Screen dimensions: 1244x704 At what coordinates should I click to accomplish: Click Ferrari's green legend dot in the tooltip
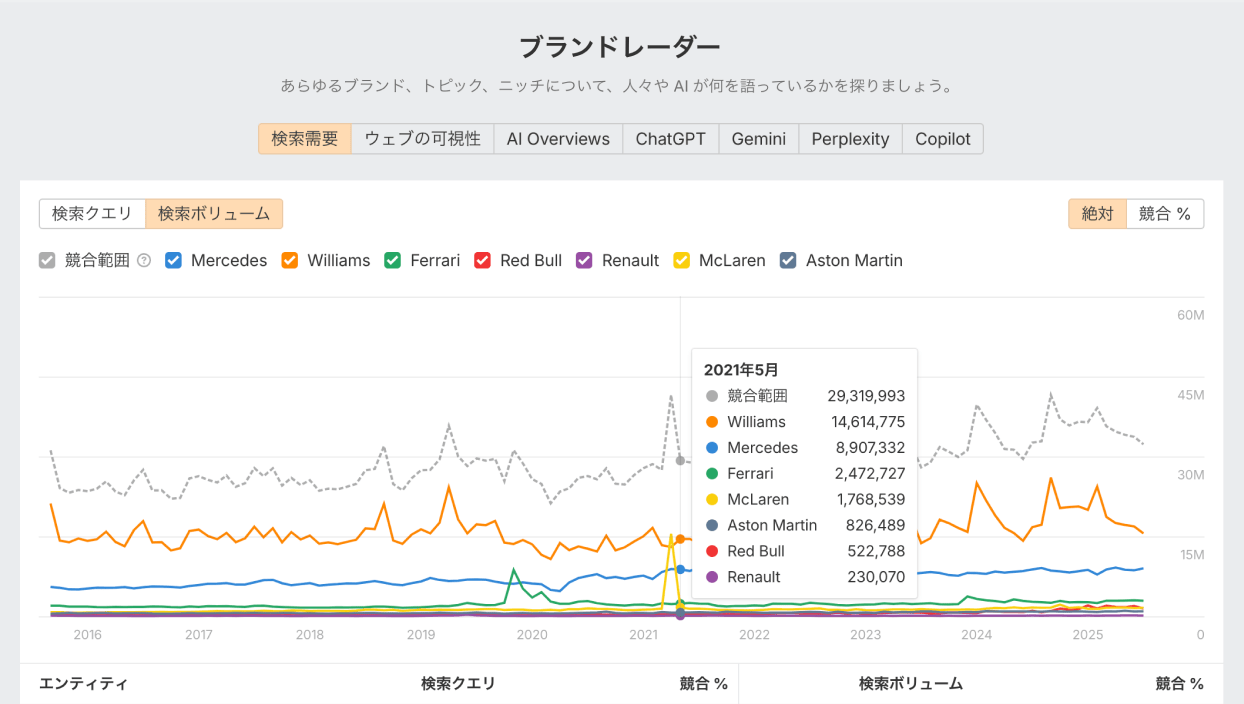coord(711,473)
